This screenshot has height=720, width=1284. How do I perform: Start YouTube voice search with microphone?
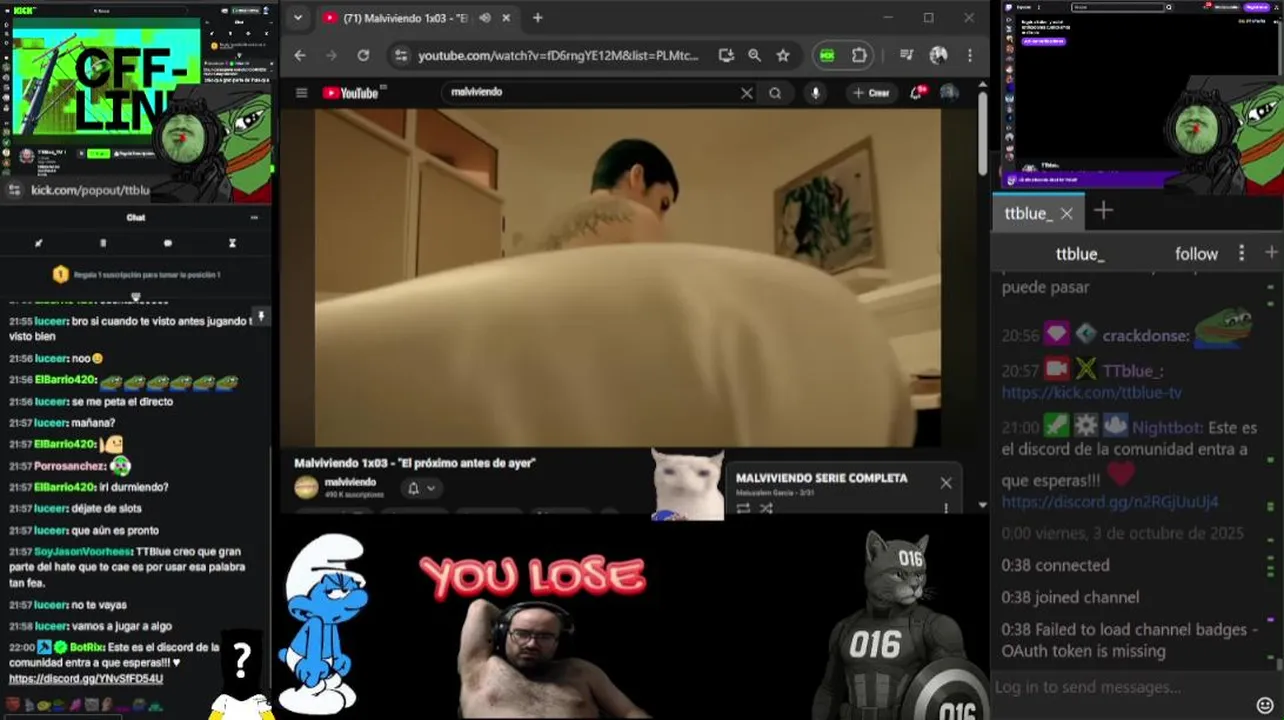(x=816, y=93)
